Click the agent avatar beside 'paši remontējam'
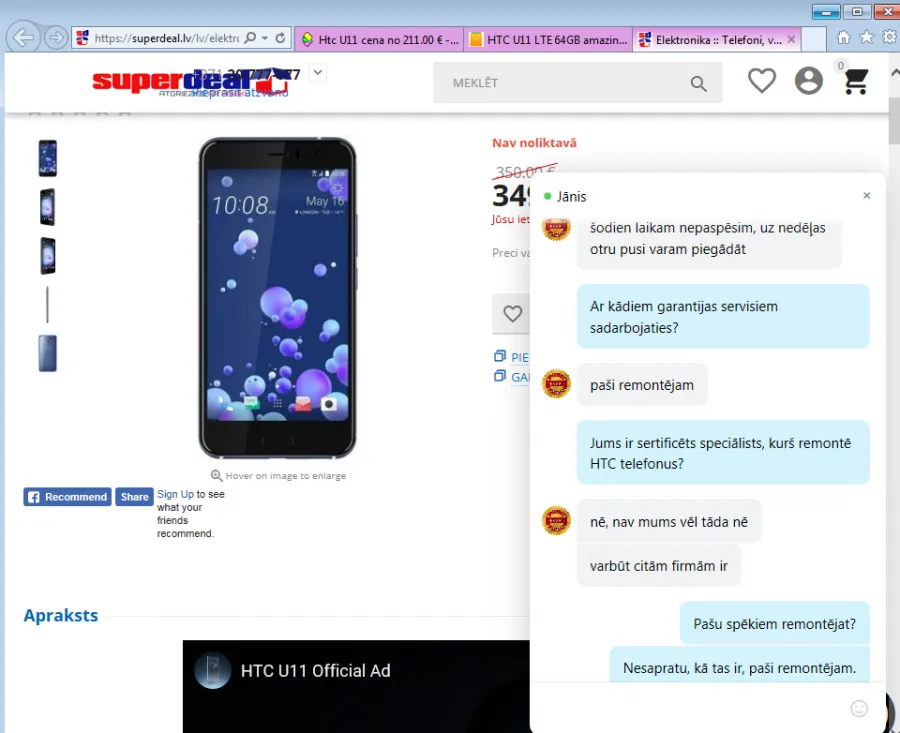This screenshot has height=733, width=900. coord(556,384)
